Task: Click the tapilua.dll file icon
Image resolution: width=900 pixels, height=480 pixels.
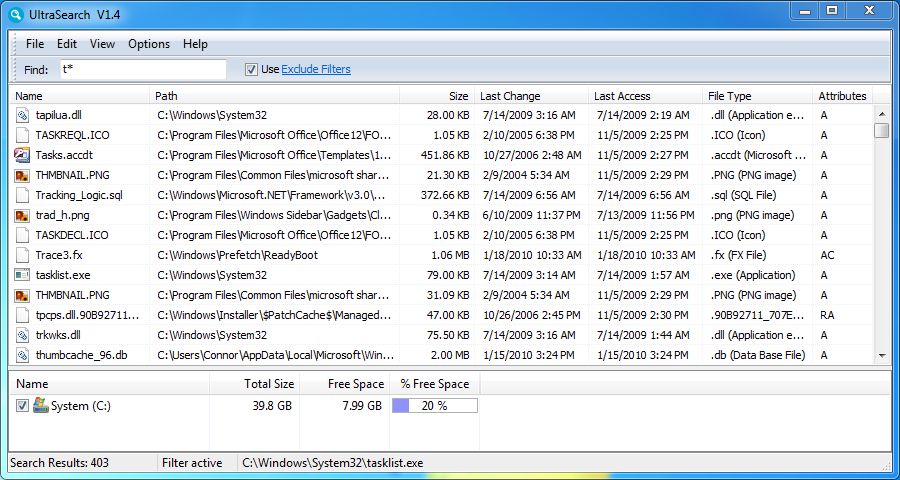Action: coord(22,115)
